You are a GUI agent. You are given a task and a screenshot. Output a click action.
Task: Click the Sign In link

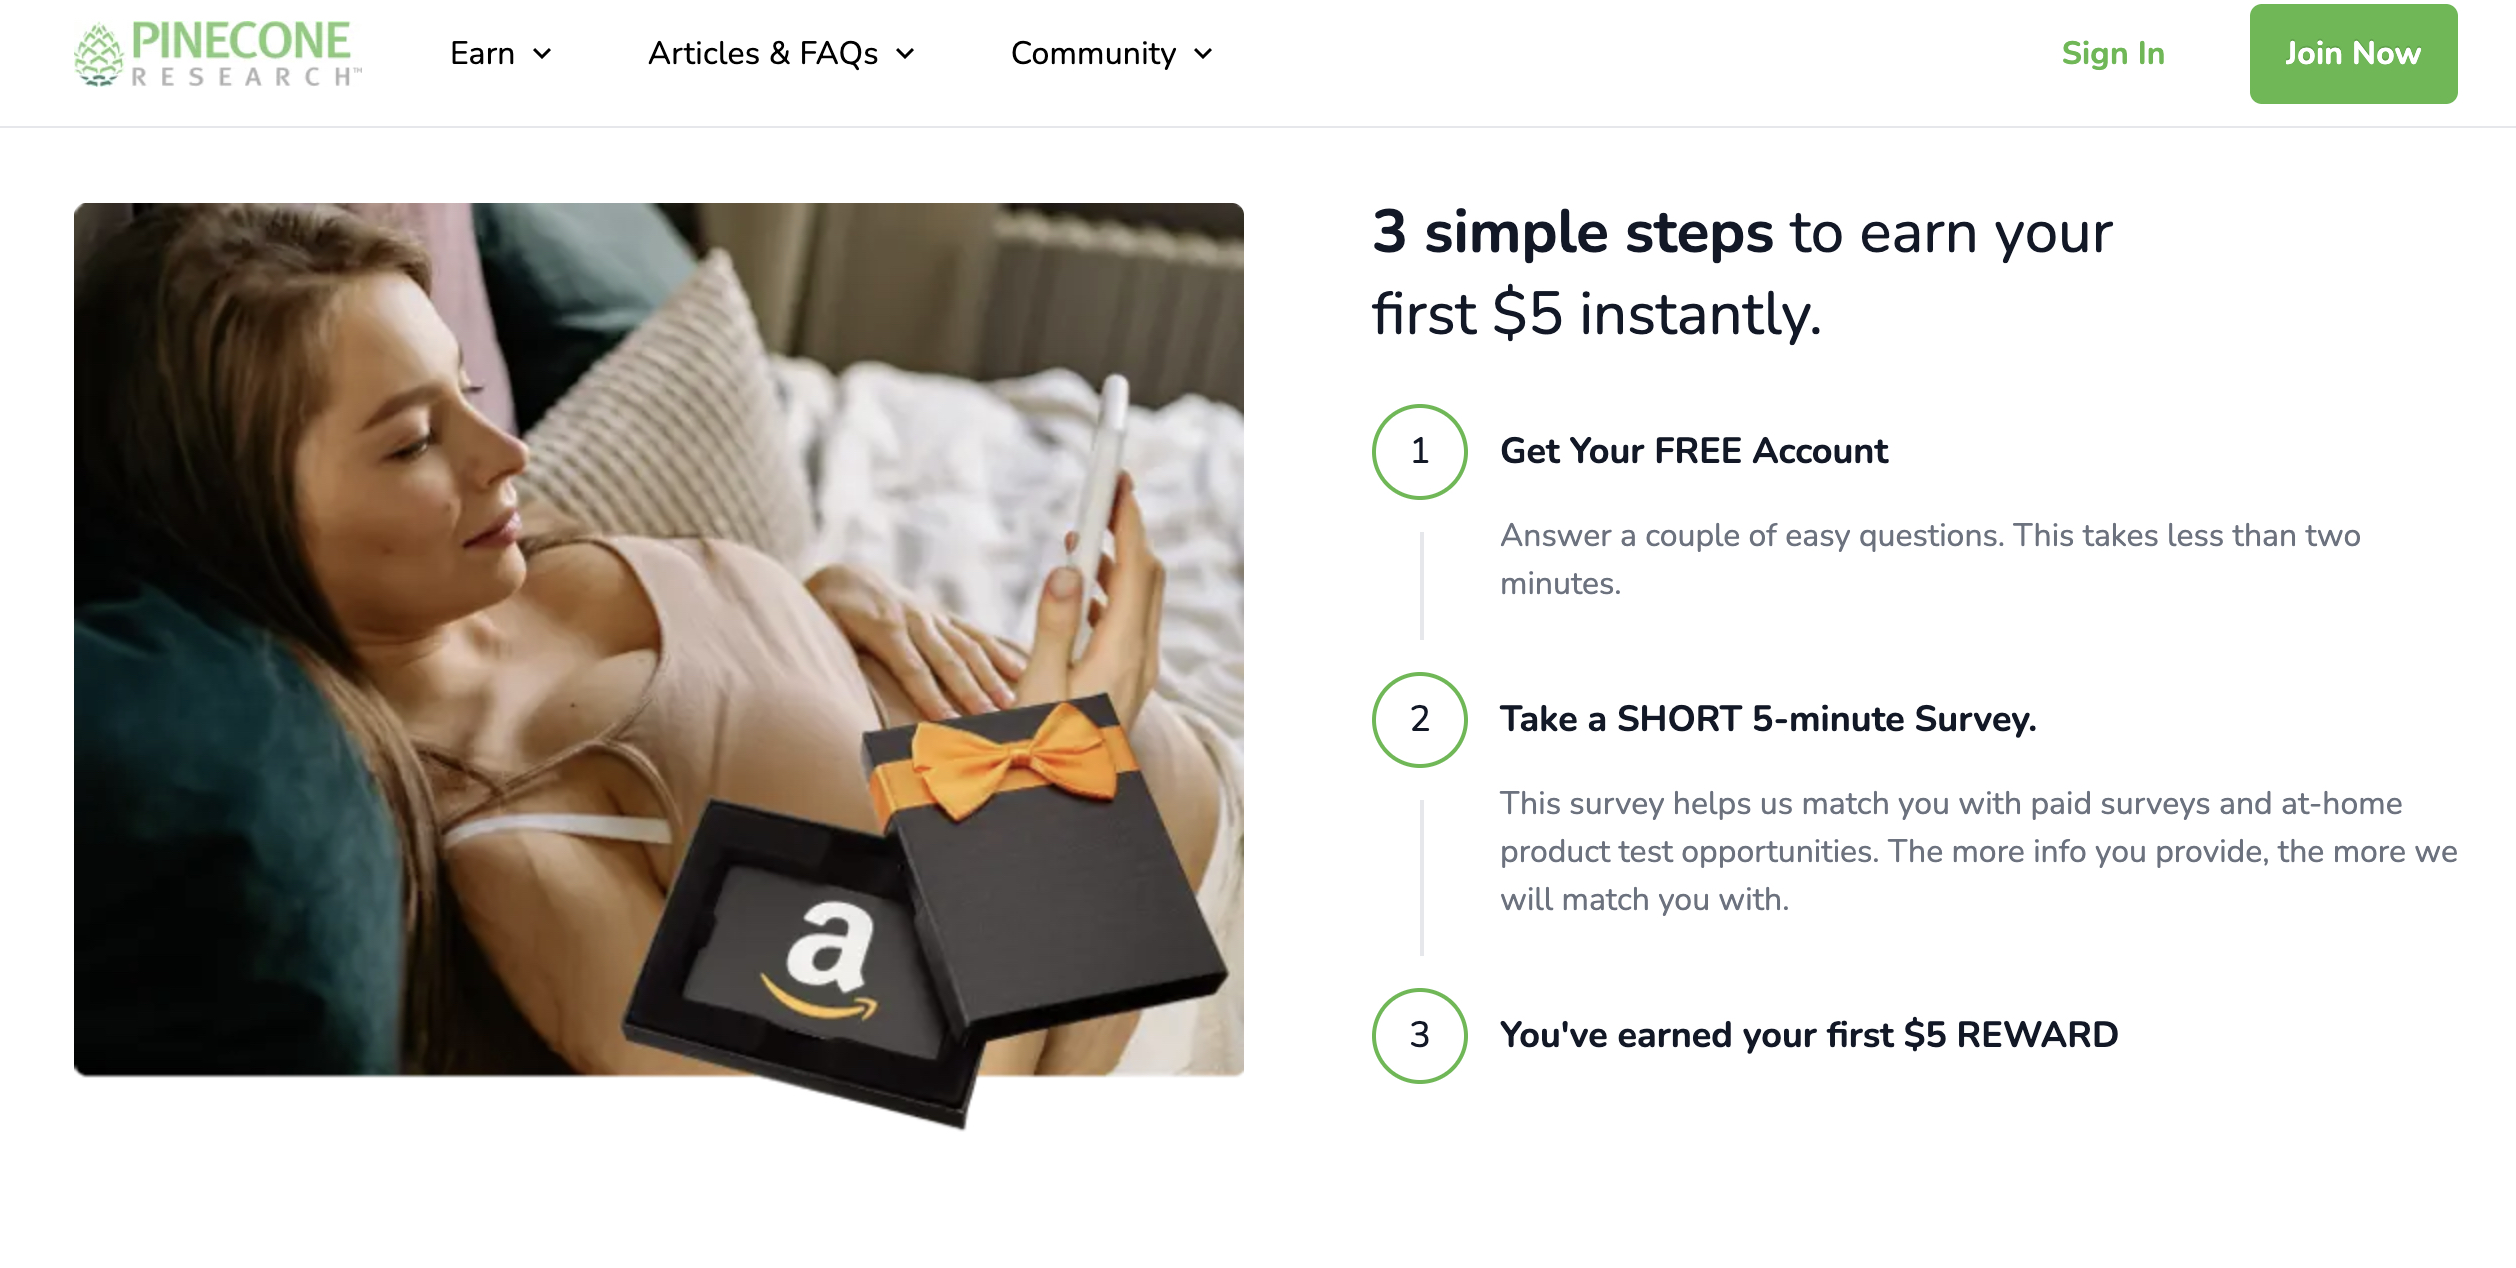(x=2113, y=54)
